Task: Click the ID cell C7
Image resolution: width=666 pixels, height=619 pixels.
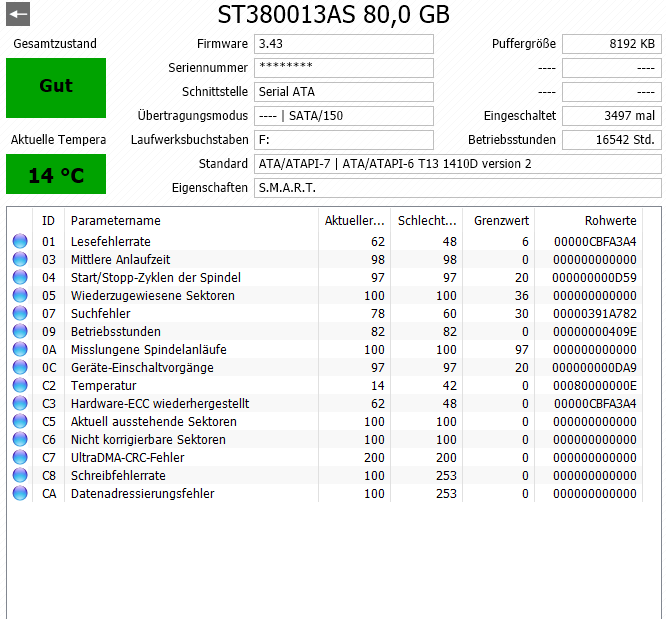Action: [x=49, y=457]
